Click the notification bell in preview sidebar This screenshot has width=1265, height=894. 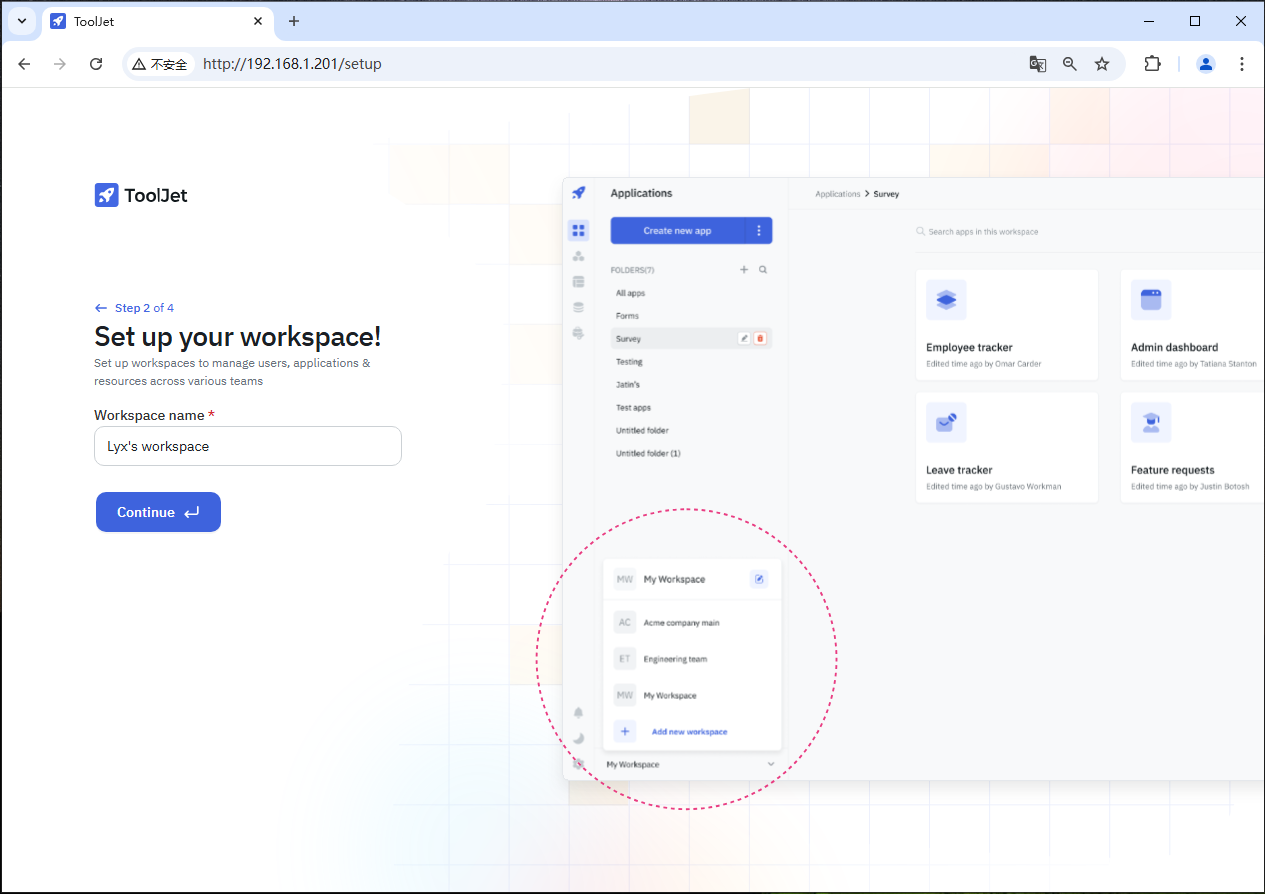578,713
